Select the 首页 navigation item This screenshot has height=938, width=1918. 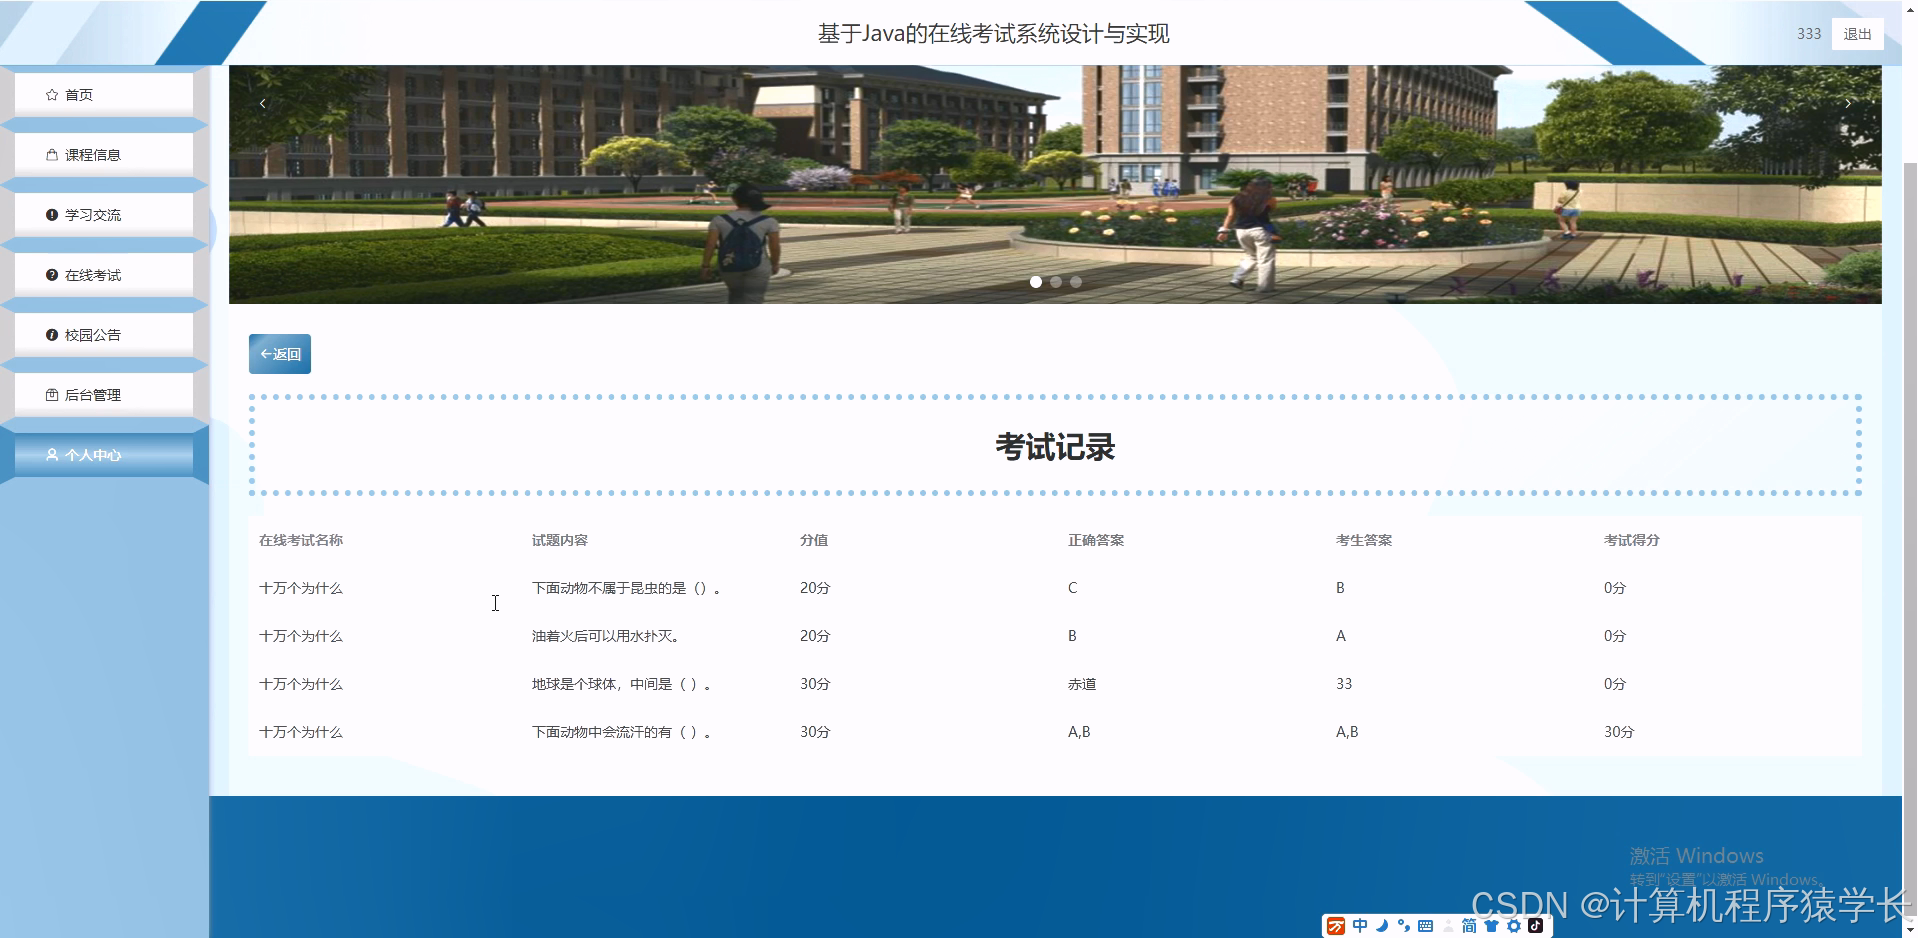(x=80, y=93)
